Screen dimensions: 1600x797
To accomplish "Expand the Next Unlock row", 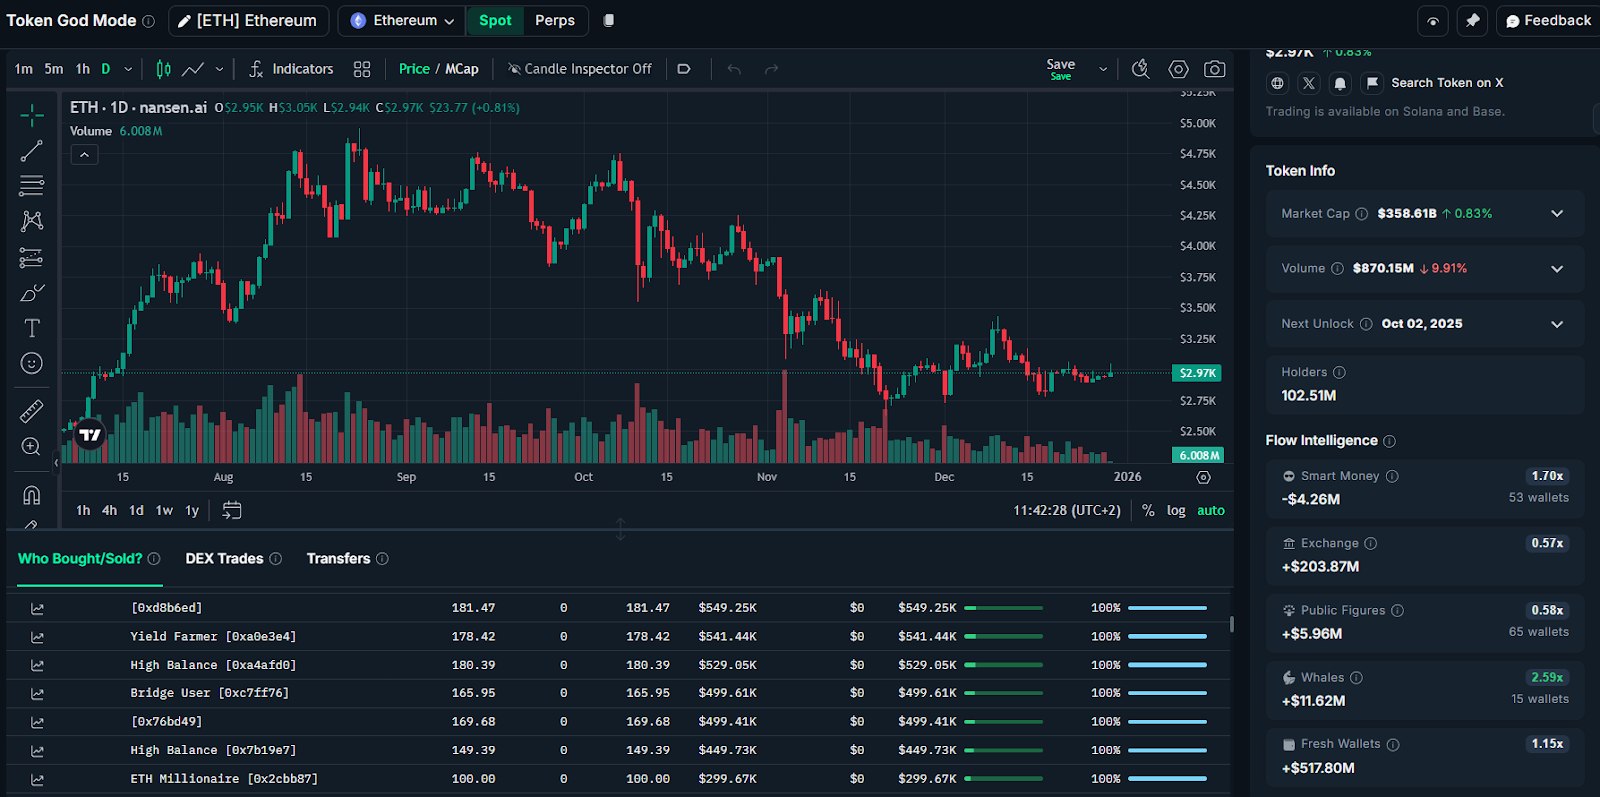I will coord(1556,324).
